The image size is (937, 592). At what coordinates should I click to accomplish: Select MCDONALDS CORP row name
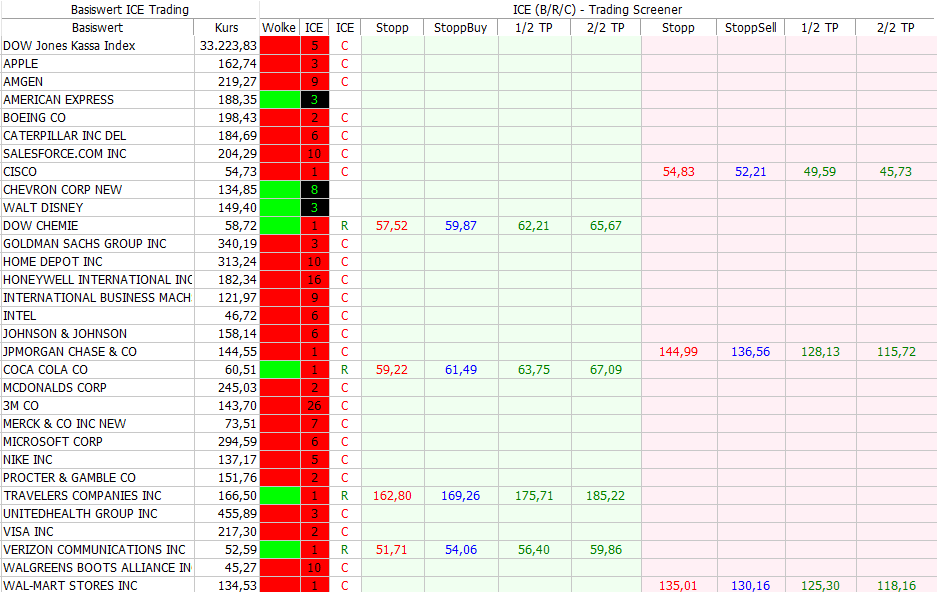(55, 387)
